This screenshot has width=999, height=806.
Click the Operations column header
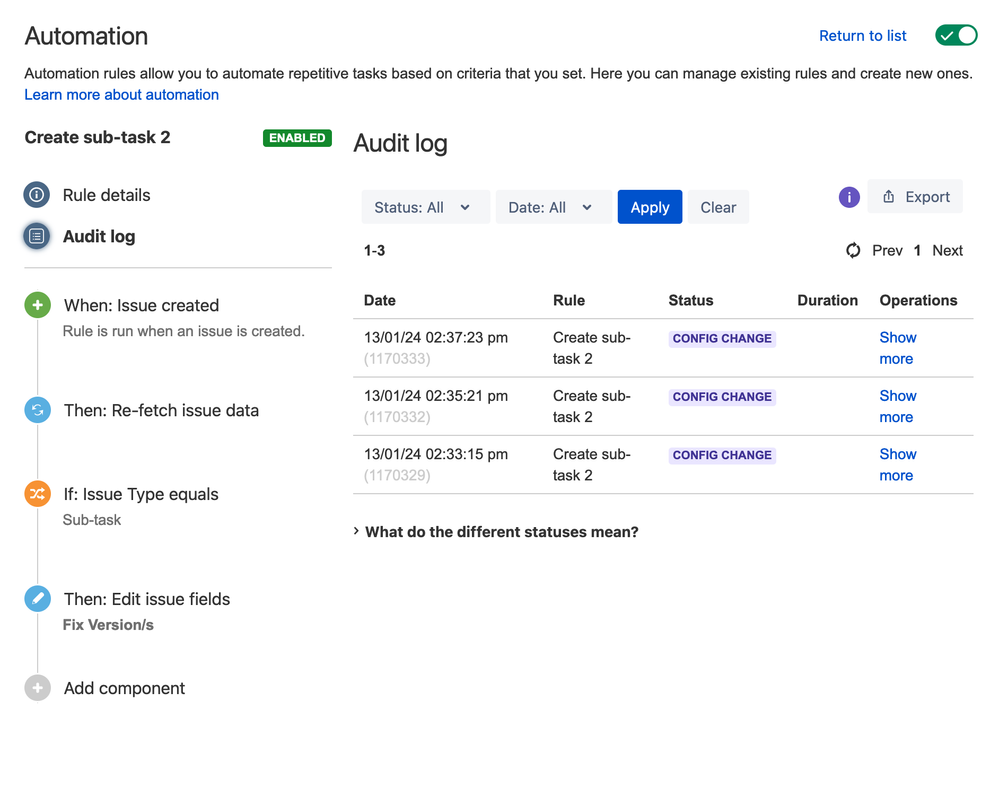(x=918, y=300)
